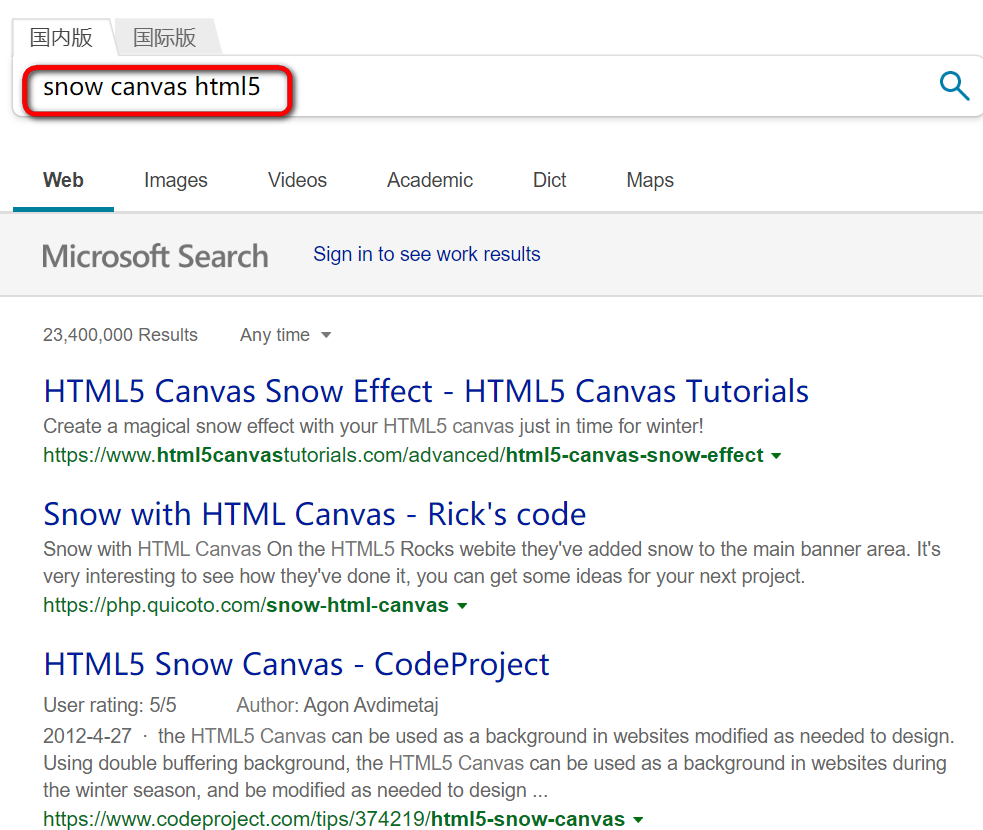Expand arrow beside codeproject.com URL

[638, 820]
